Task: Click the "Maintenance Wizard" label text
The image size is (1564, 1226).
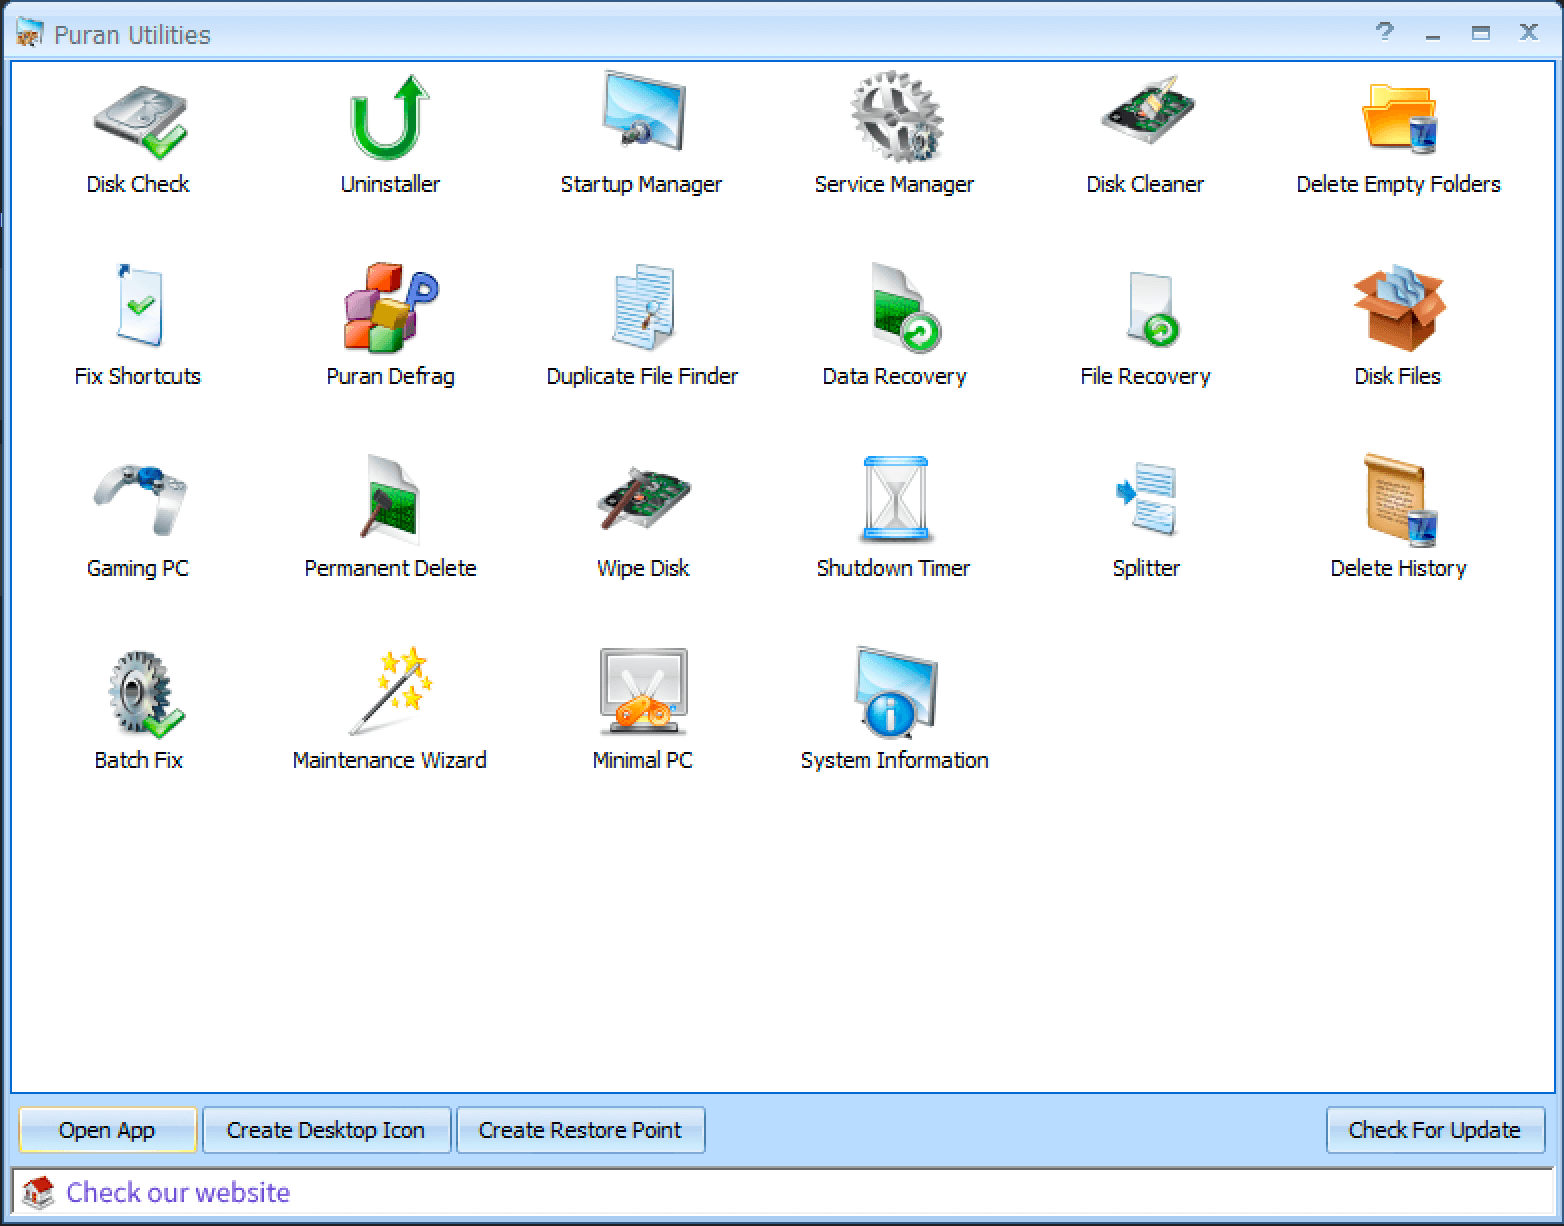Action: point(390,760)
